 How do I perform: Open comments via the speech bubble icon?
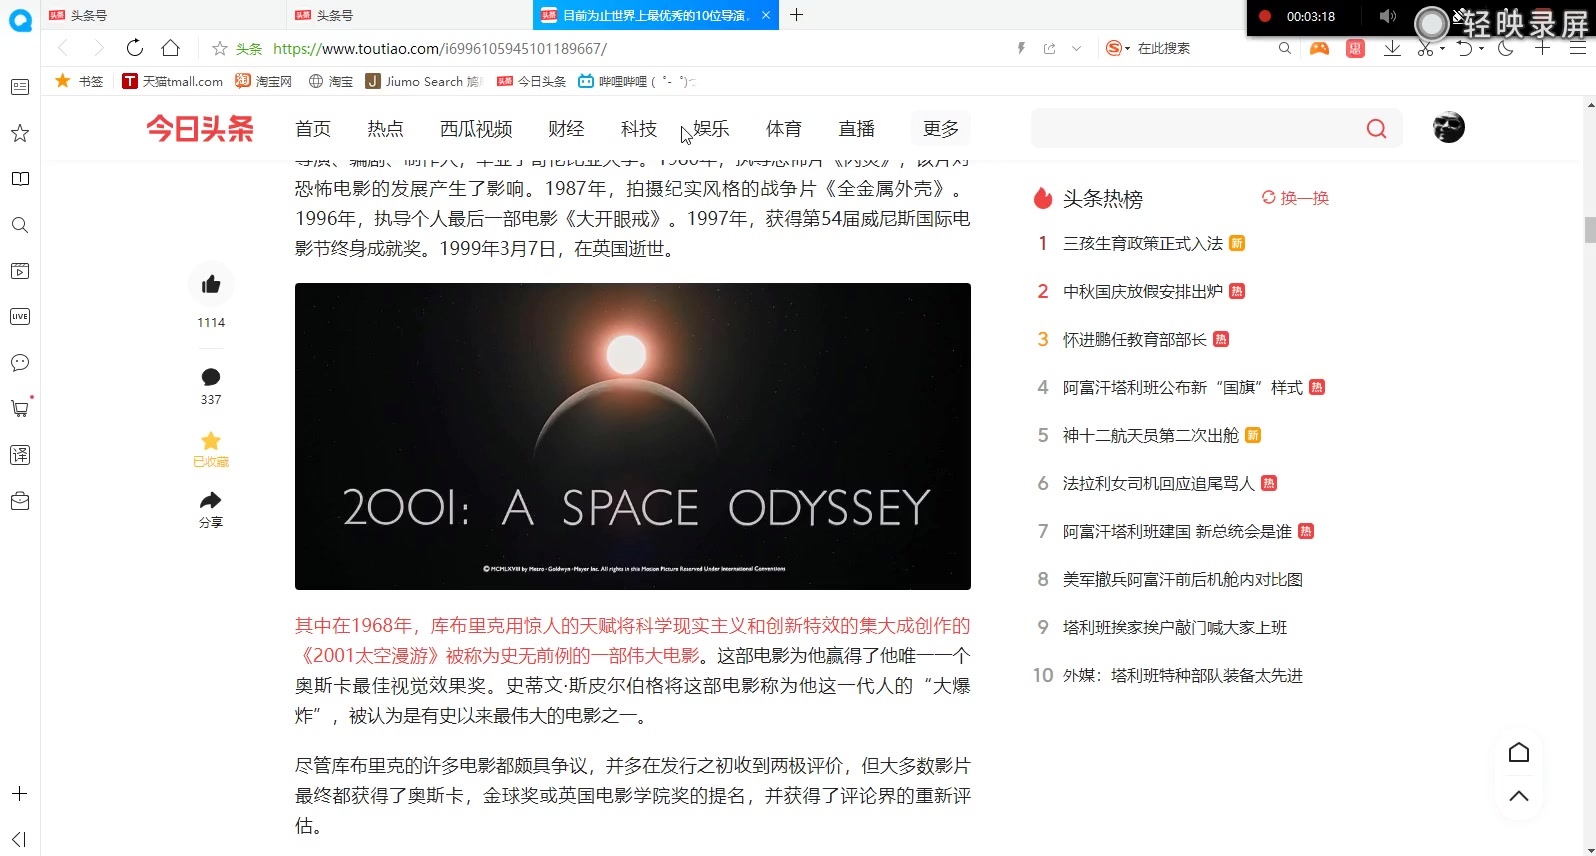point(211,377)
